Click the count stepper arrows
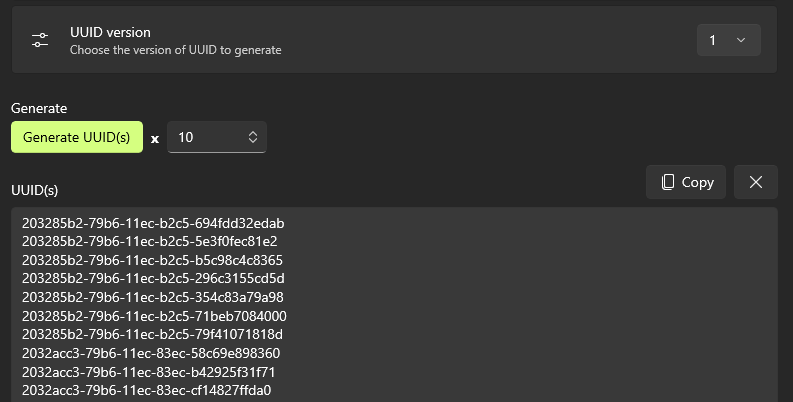 253,137
